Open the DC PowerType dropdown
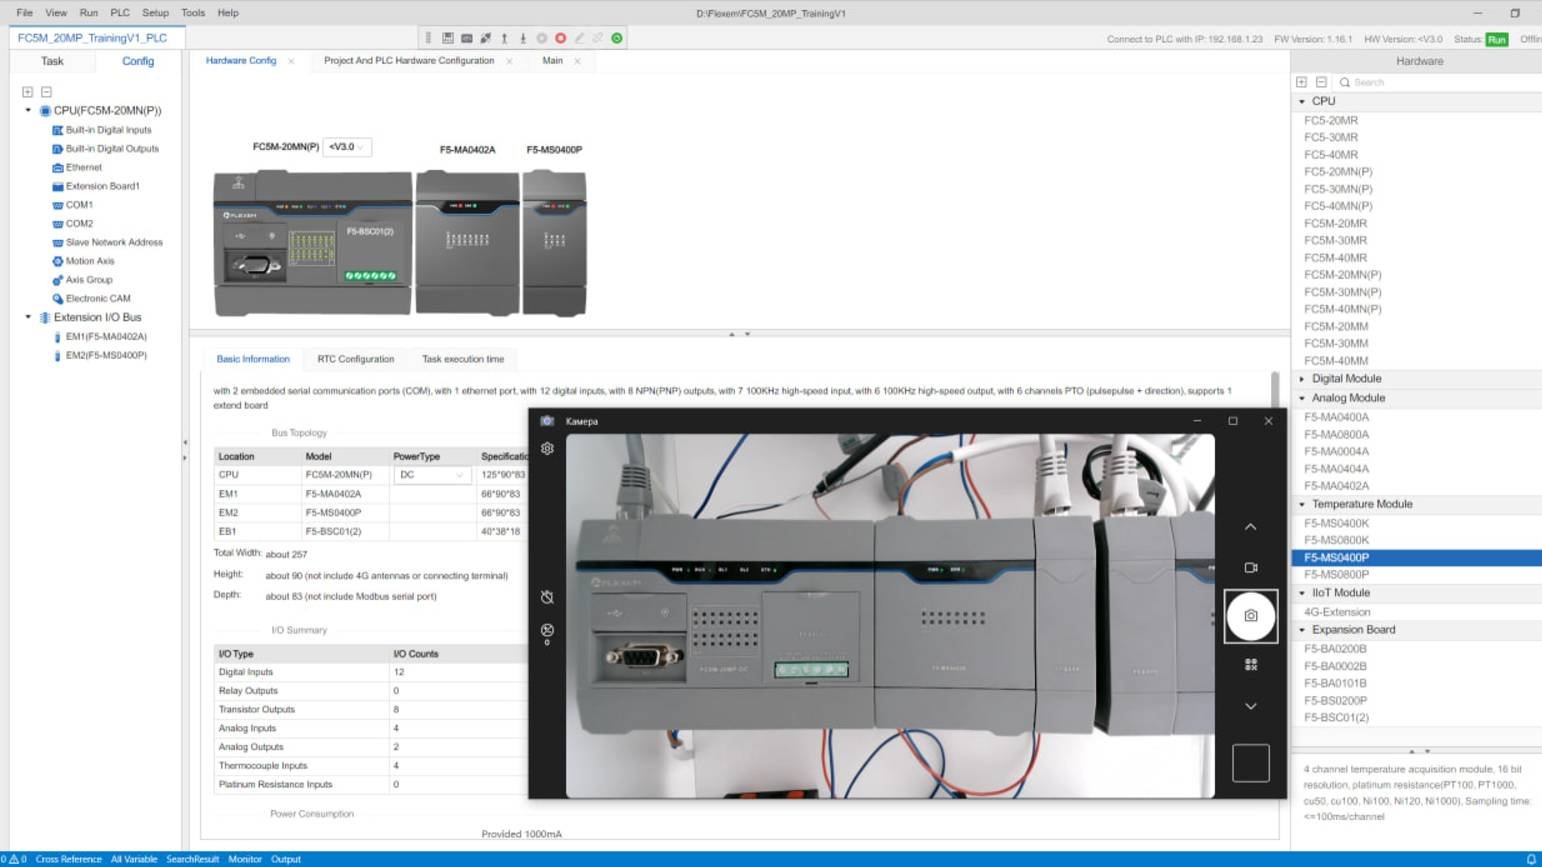 pos(432,475)
